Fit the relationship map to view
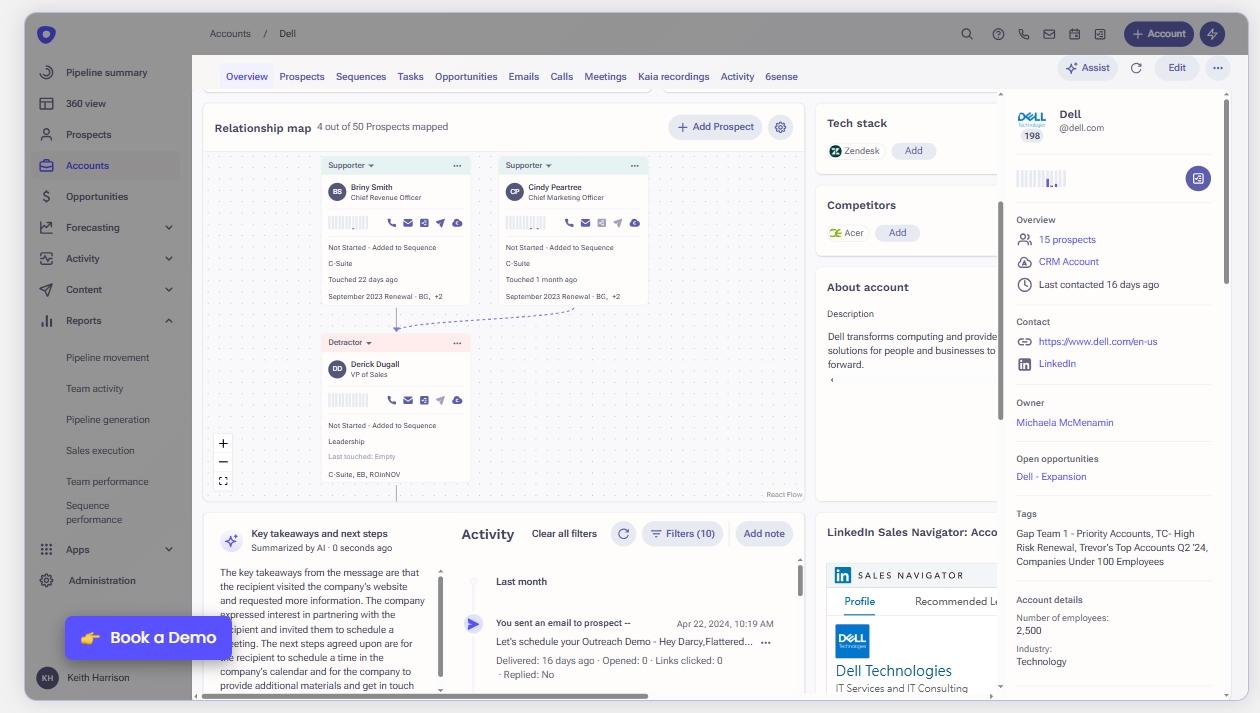Image resolution: width=1260 pixels, height=713 pixels. pyautogui.click(x=223, y=481)
